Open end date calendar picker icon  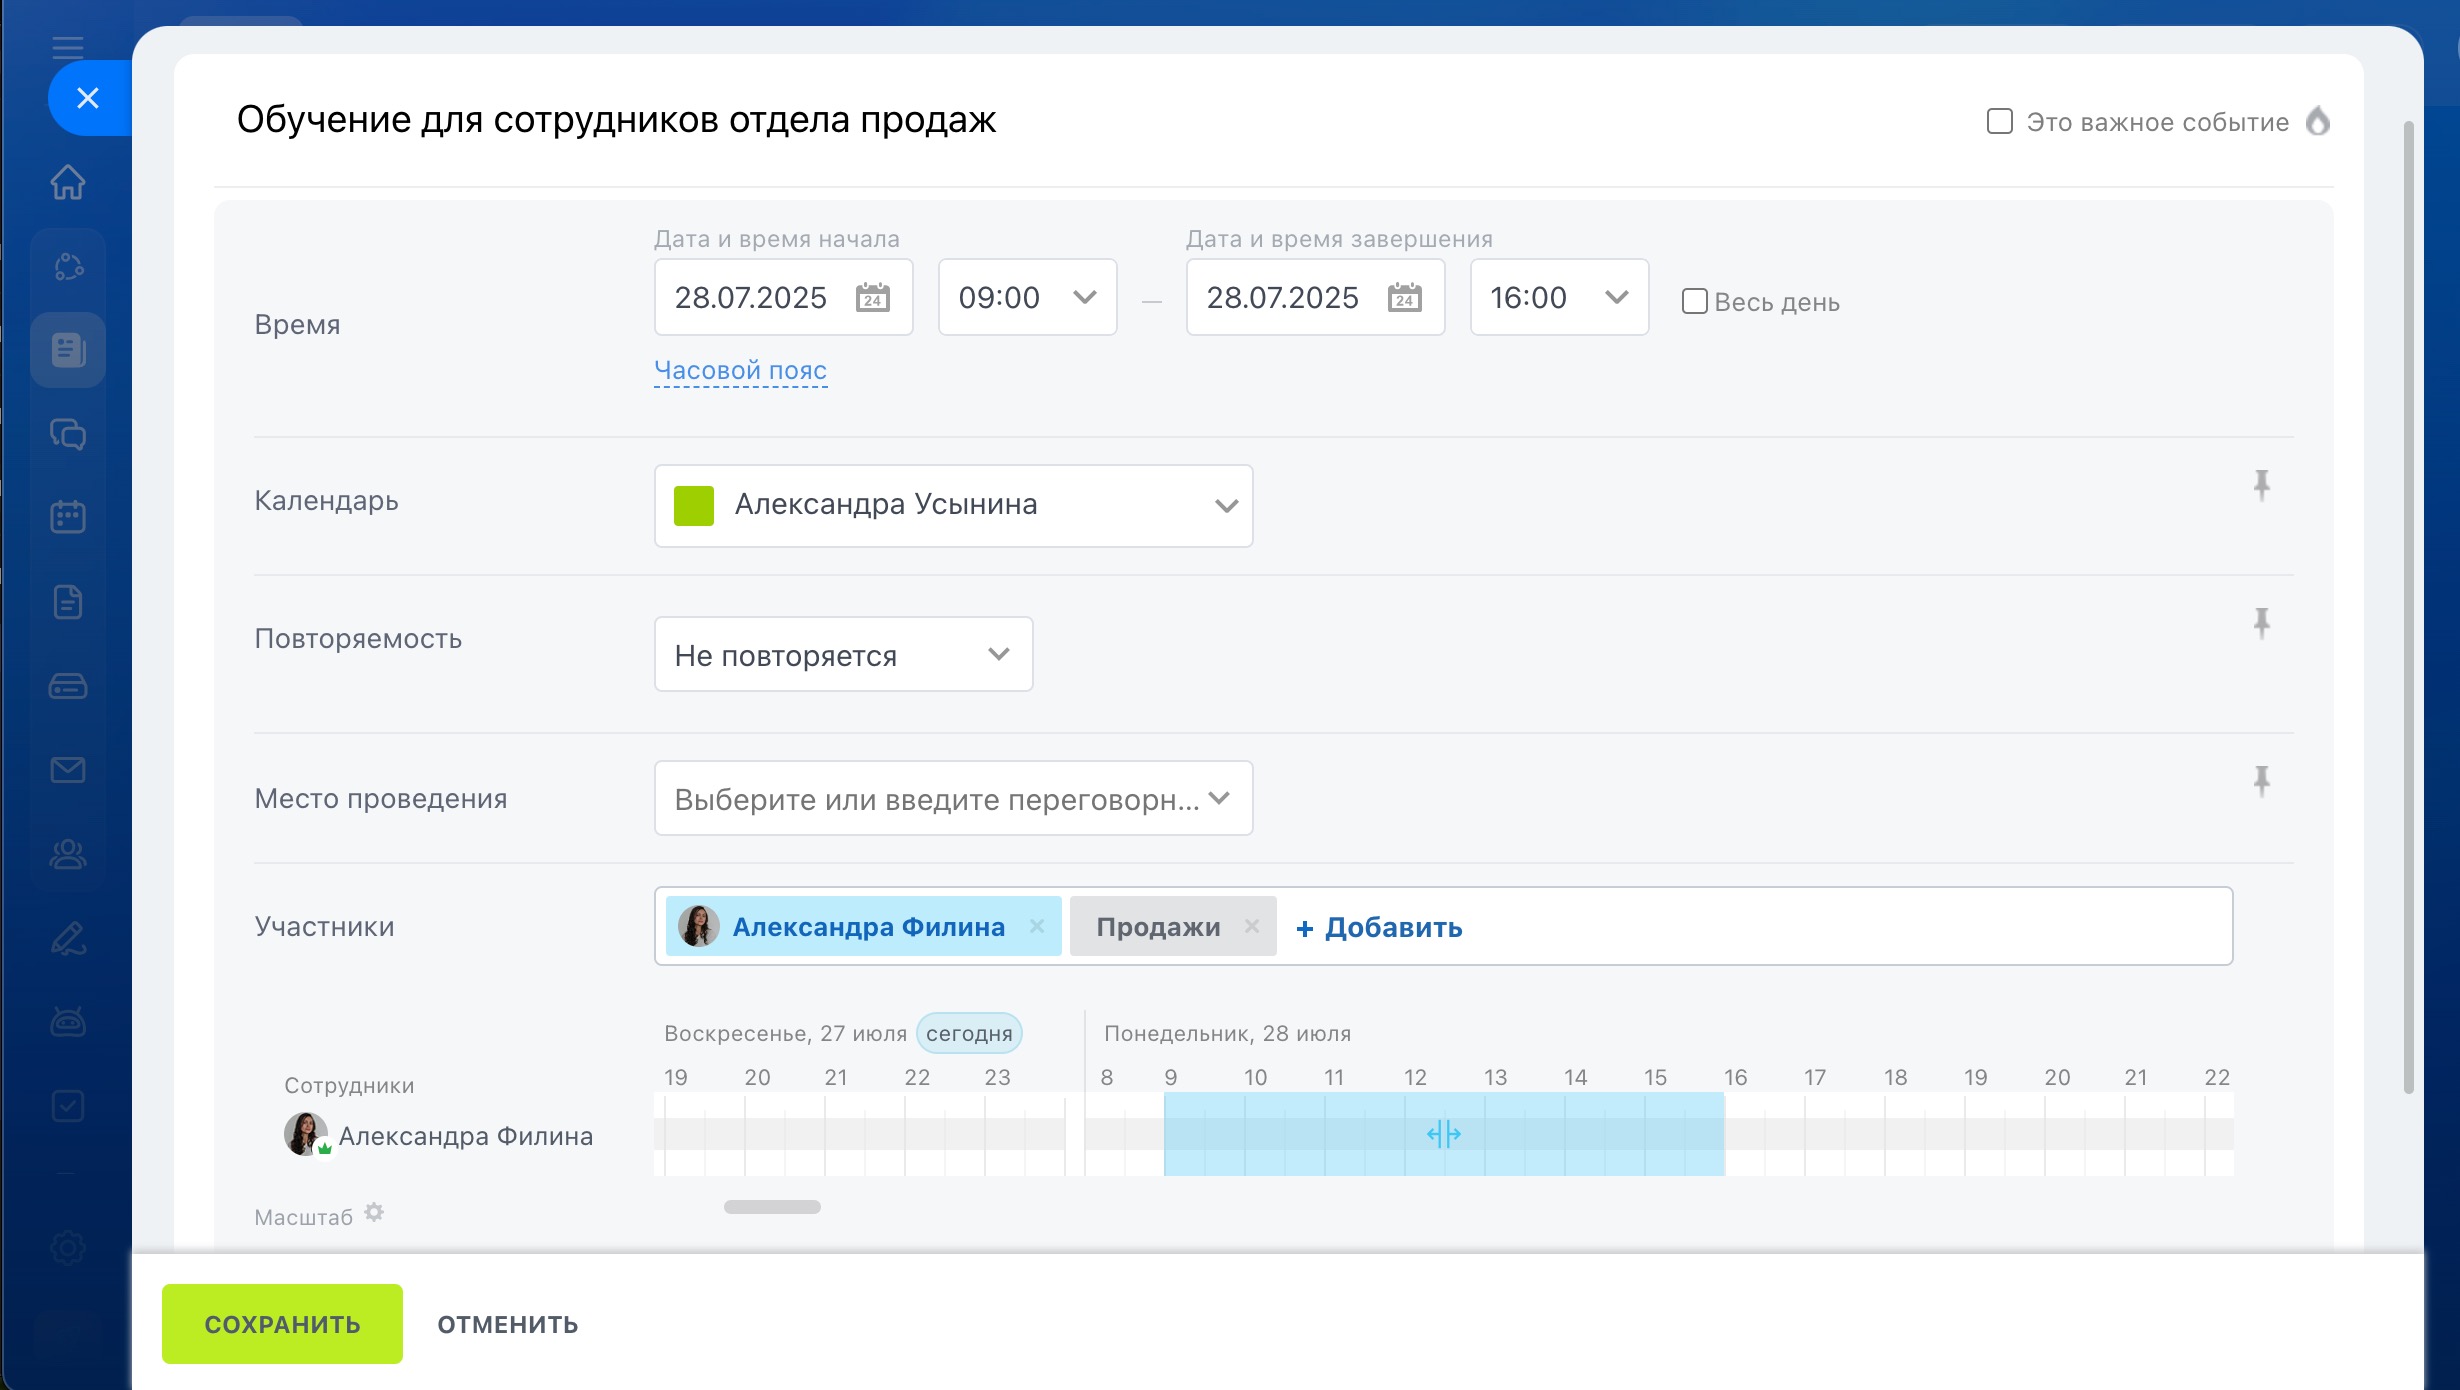tap(1405, 297)
